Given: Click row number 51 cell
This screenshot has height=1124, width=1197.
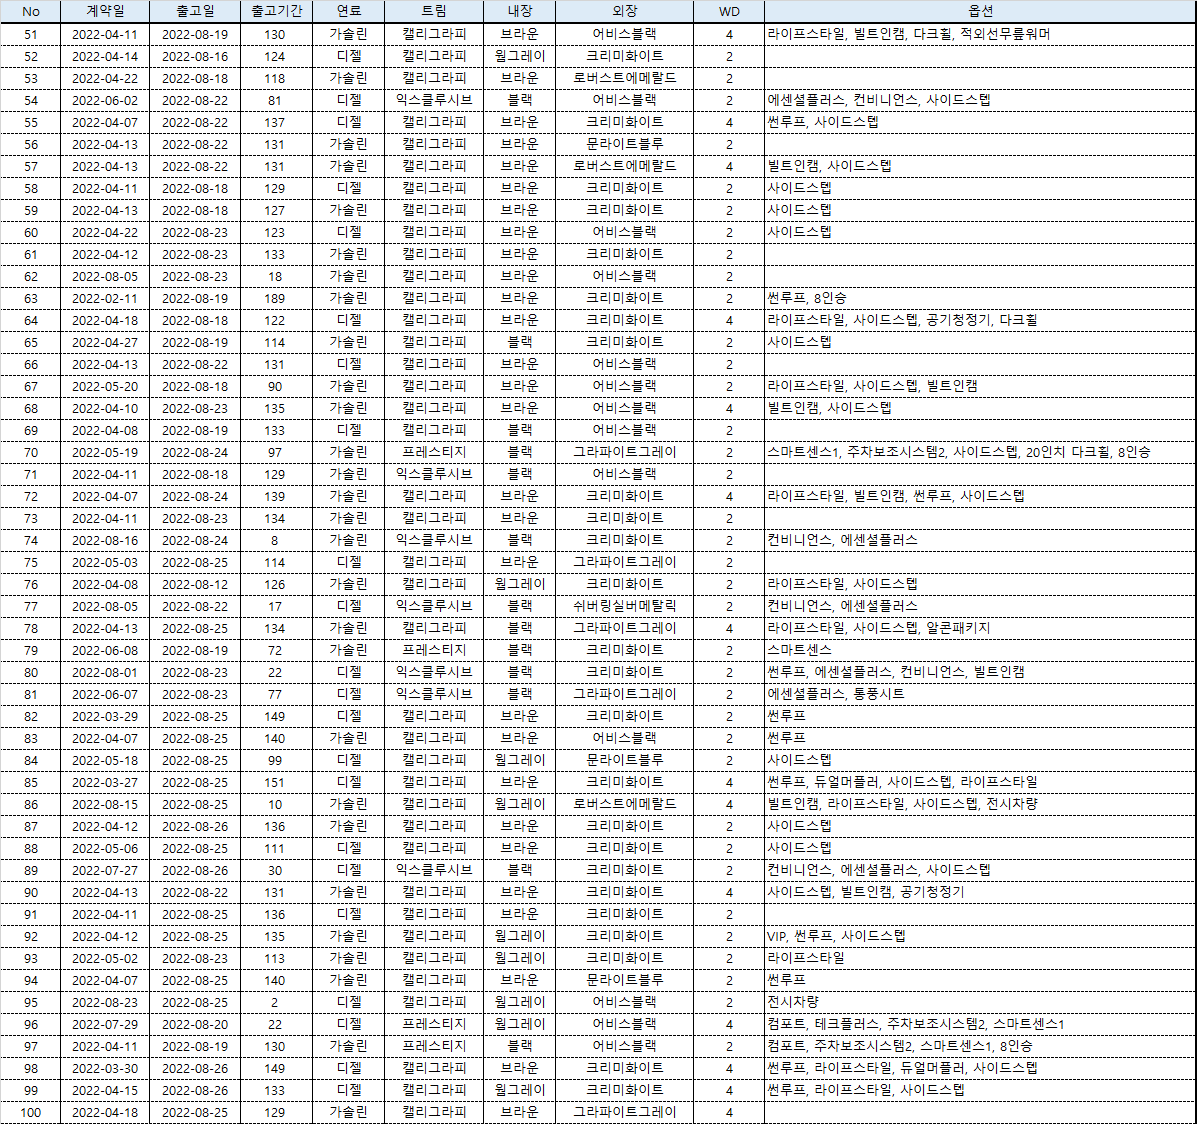Looking at the screenshot, I should coord(31,34).
